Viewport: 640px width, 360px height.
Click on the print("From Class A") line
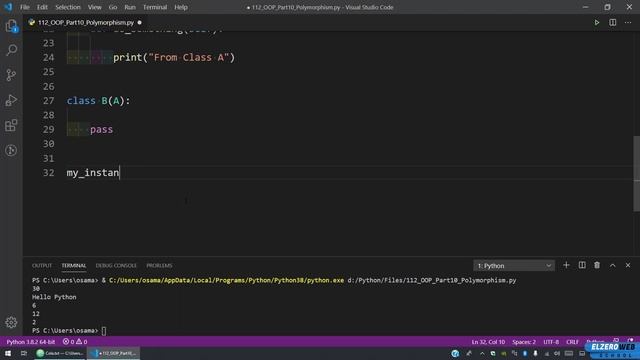pos(174,58)
